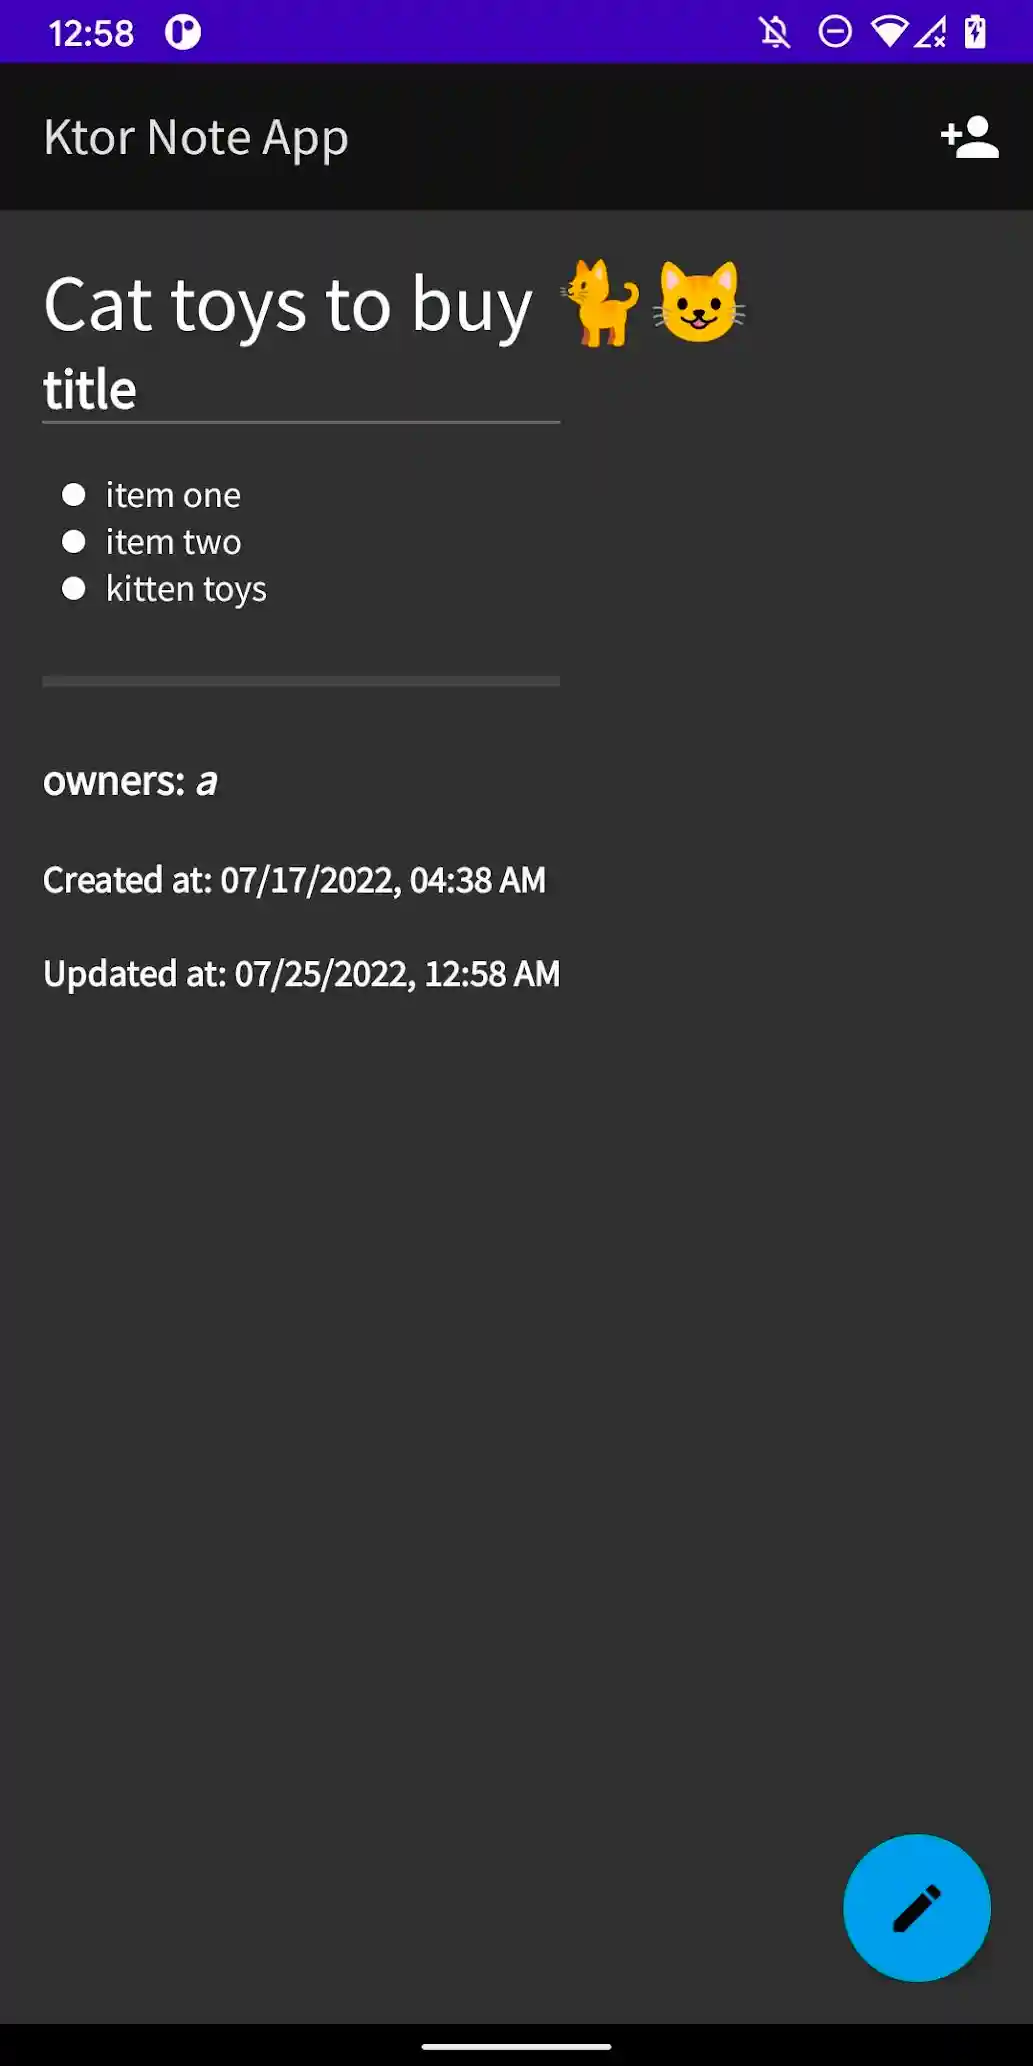Tap the circular app icon beside clock
1033x2066 pixels.
coord(183,33)
